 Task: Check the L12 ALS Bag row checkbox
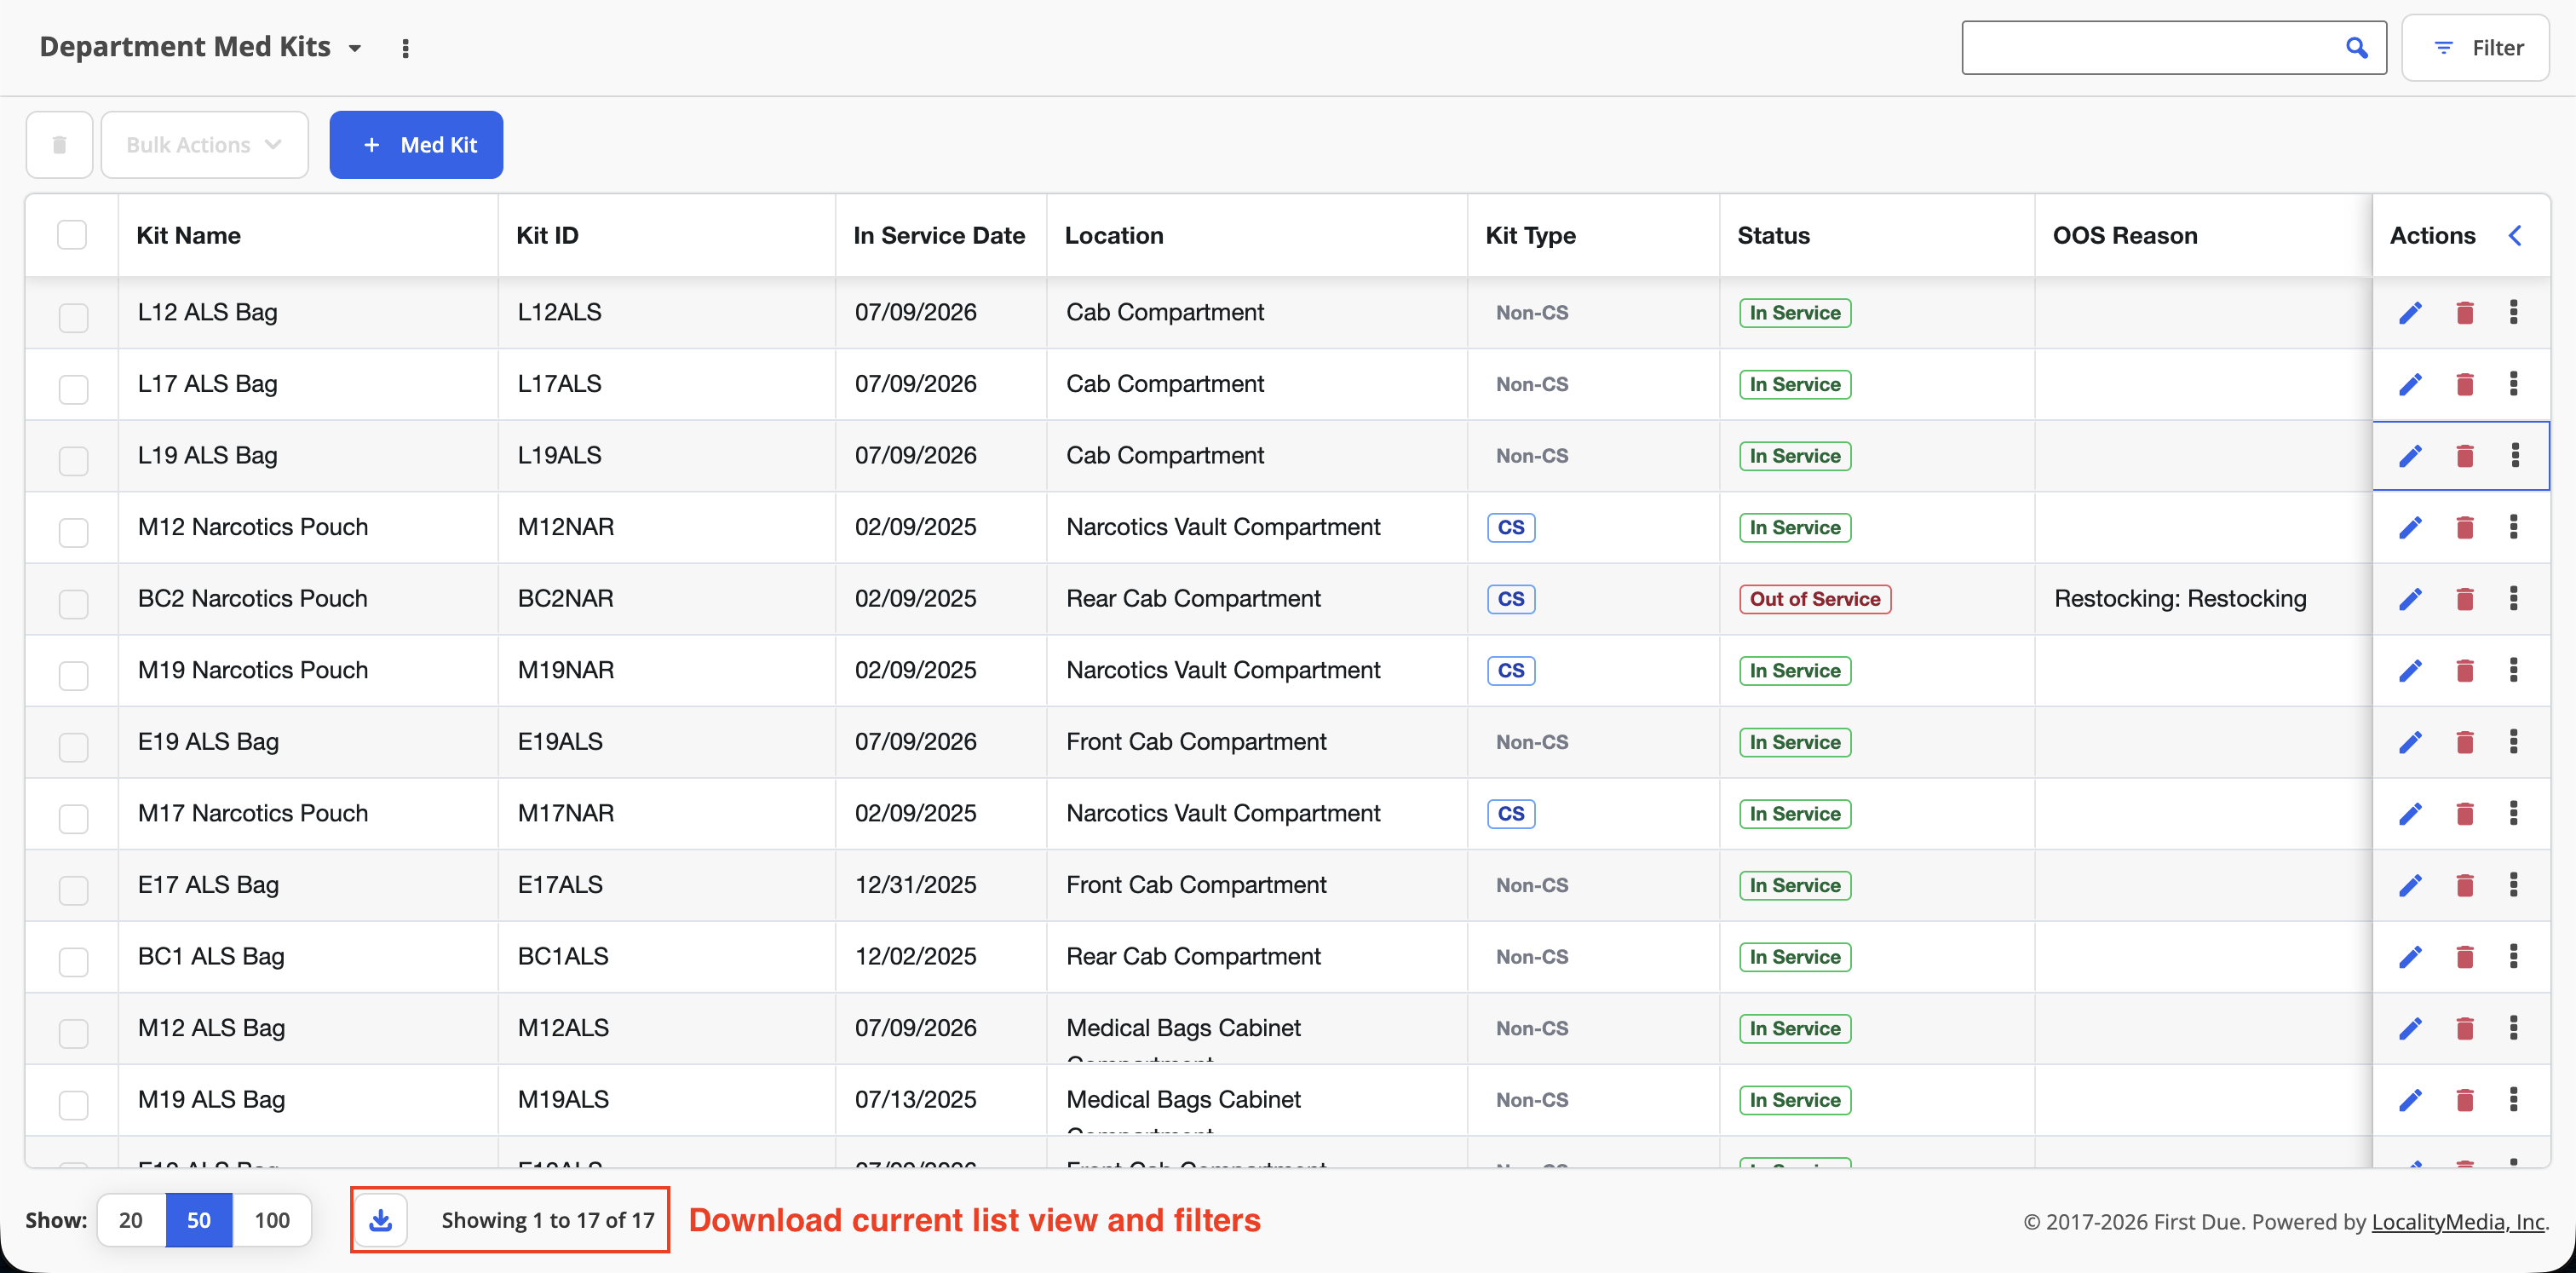click(73, 318)
